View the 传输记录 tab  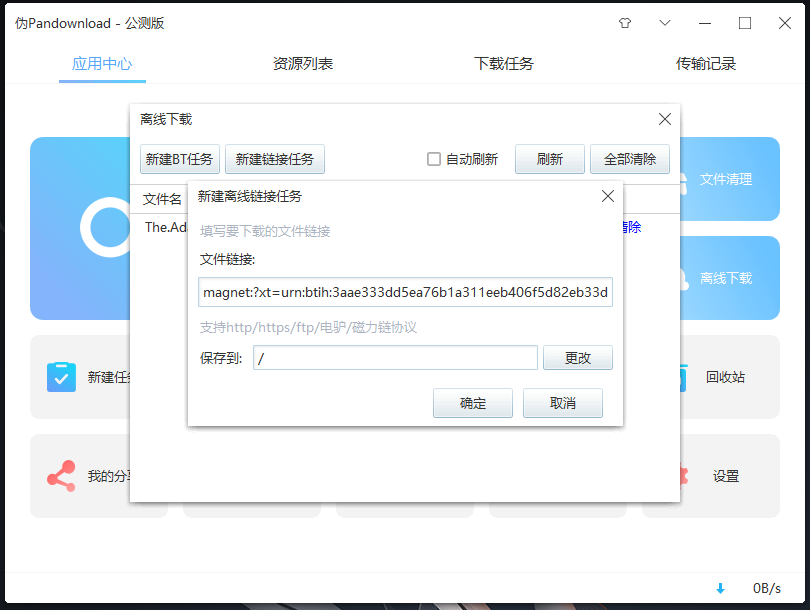706,64
